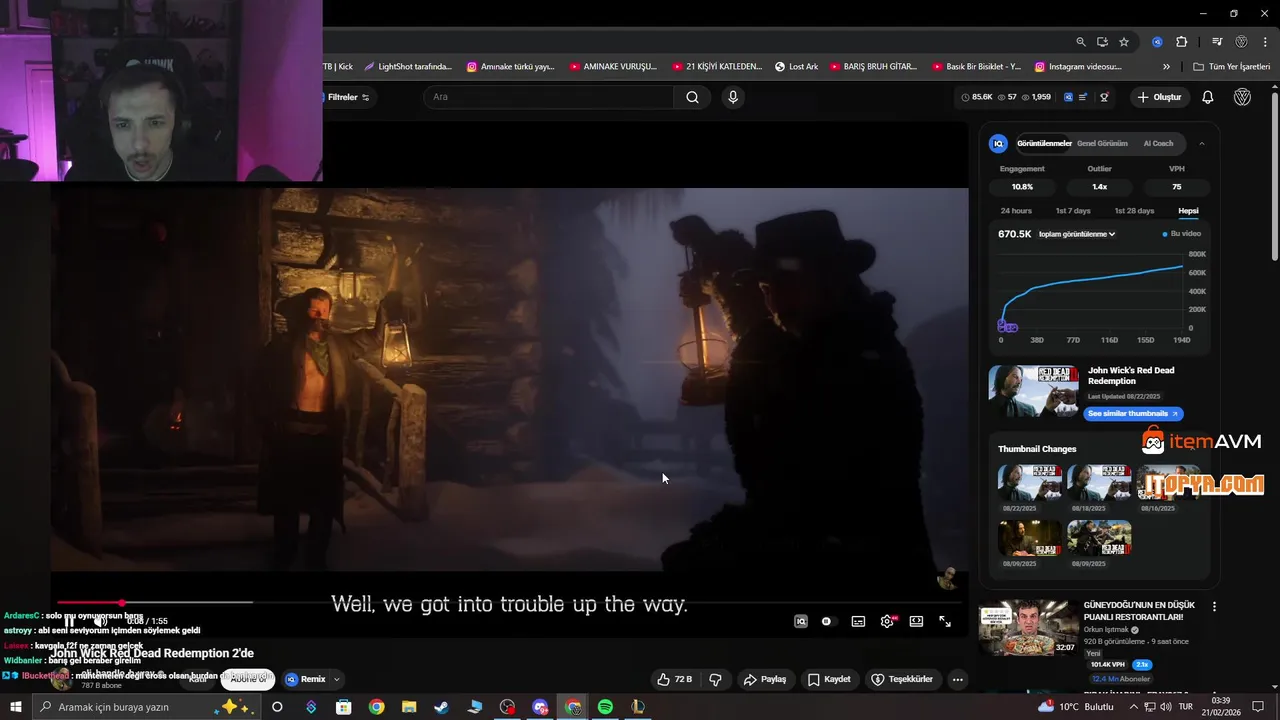Screen dimensions: 1280x720
Task: Click the Oluştur create button
Action: pos(1159,97)
